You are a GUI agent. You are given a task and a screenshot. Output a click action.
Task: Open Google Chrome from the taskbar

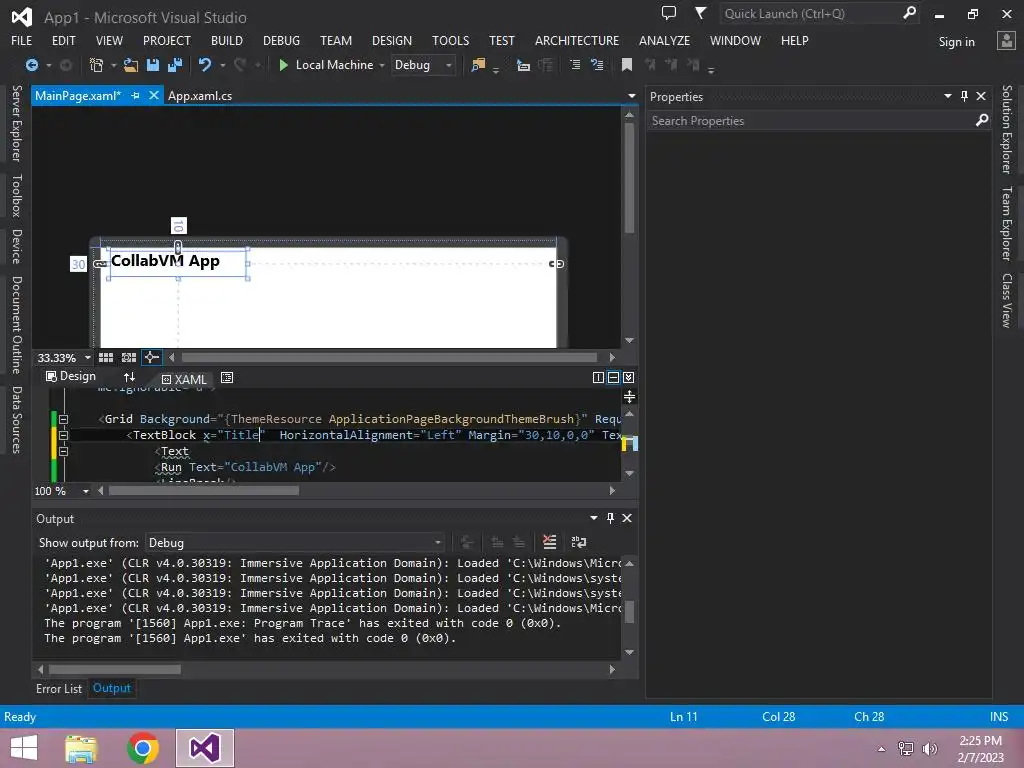pos(143,748)
